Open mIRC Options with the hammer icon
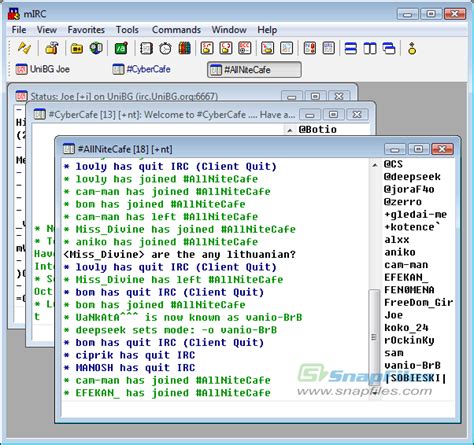 (x=52, y=48)
